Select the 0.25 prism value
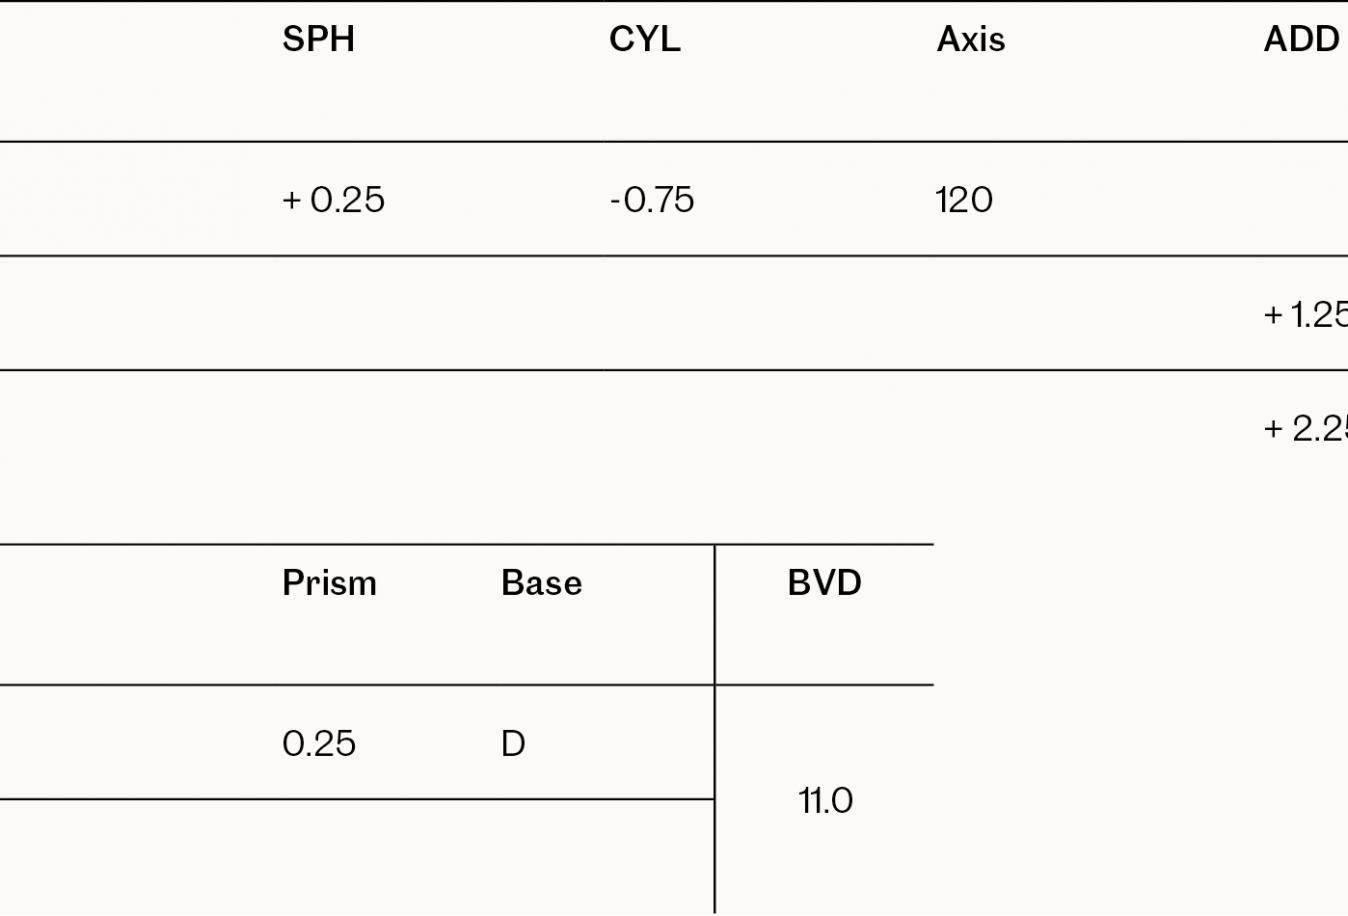1348x916 pixels. pyautogui.click(x=319, y=743)
